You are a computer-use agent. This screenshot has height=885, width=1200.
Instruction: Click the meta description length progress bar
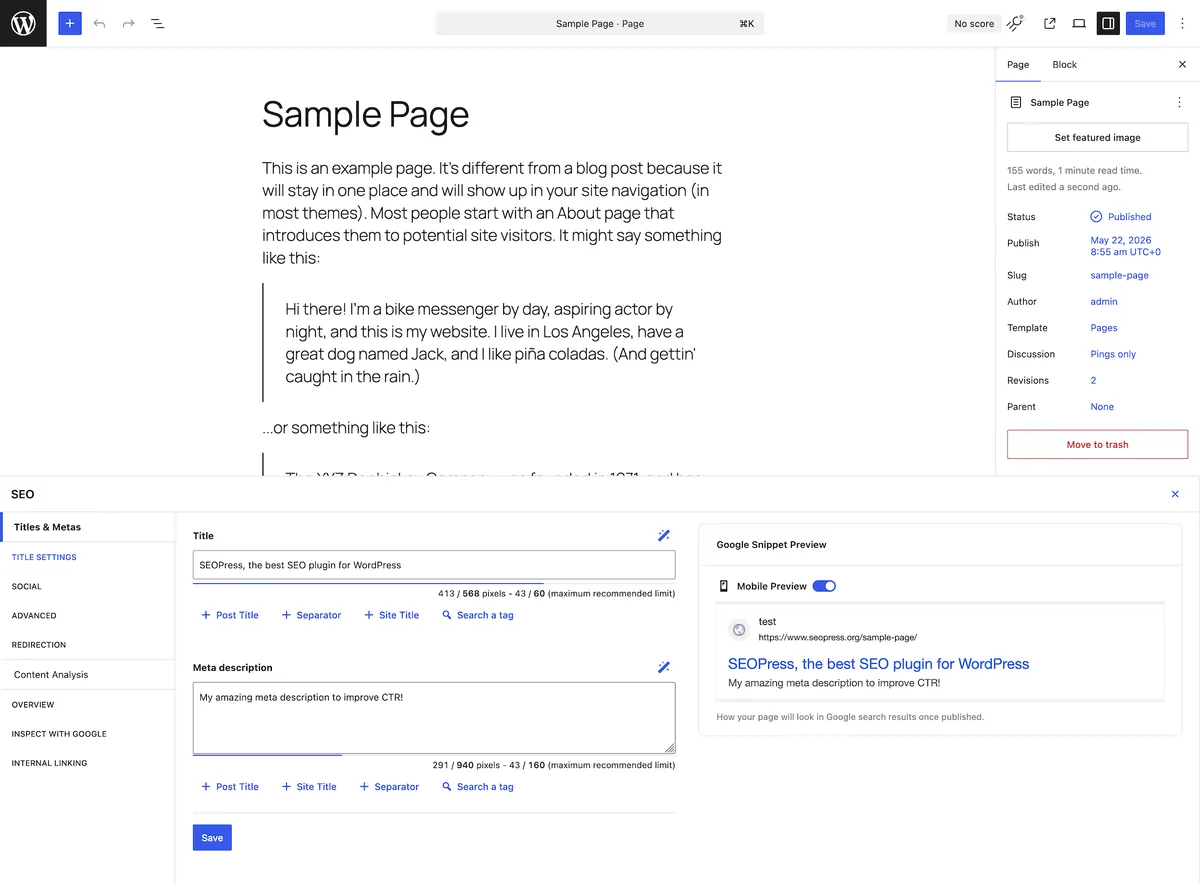click(x=434, y=755)
